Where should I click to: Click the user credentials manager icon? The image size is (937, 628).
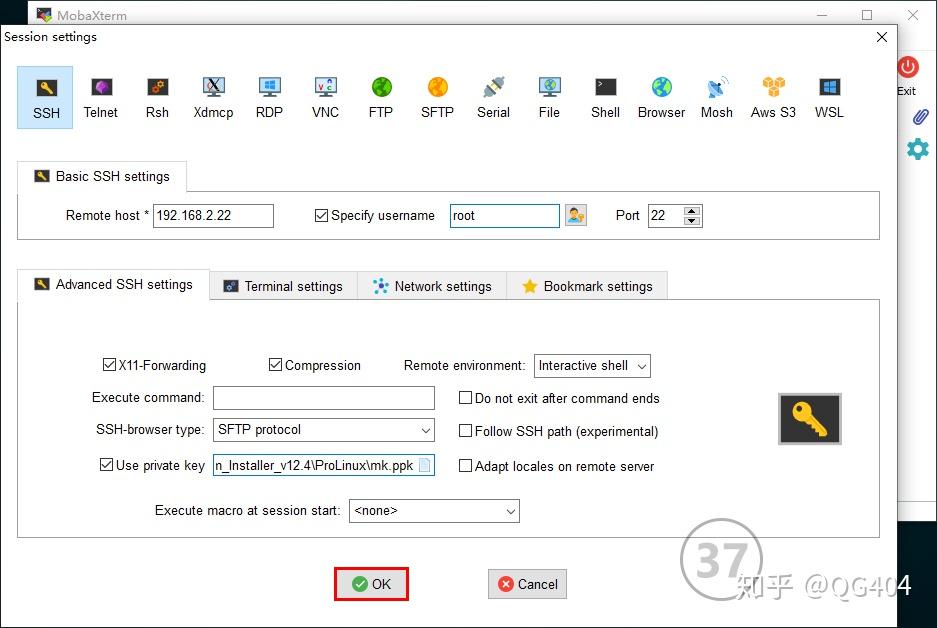pyautogui.click(x=575, y=215)
